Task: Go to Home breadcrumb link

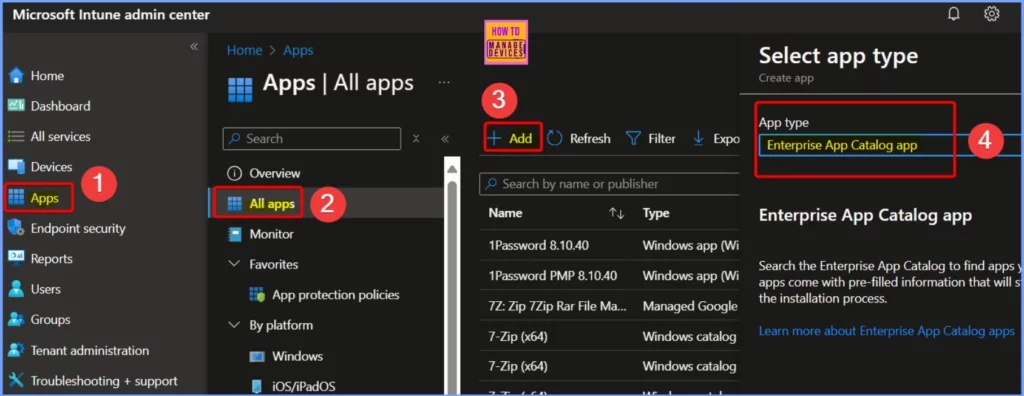Action: pos(244,50)
